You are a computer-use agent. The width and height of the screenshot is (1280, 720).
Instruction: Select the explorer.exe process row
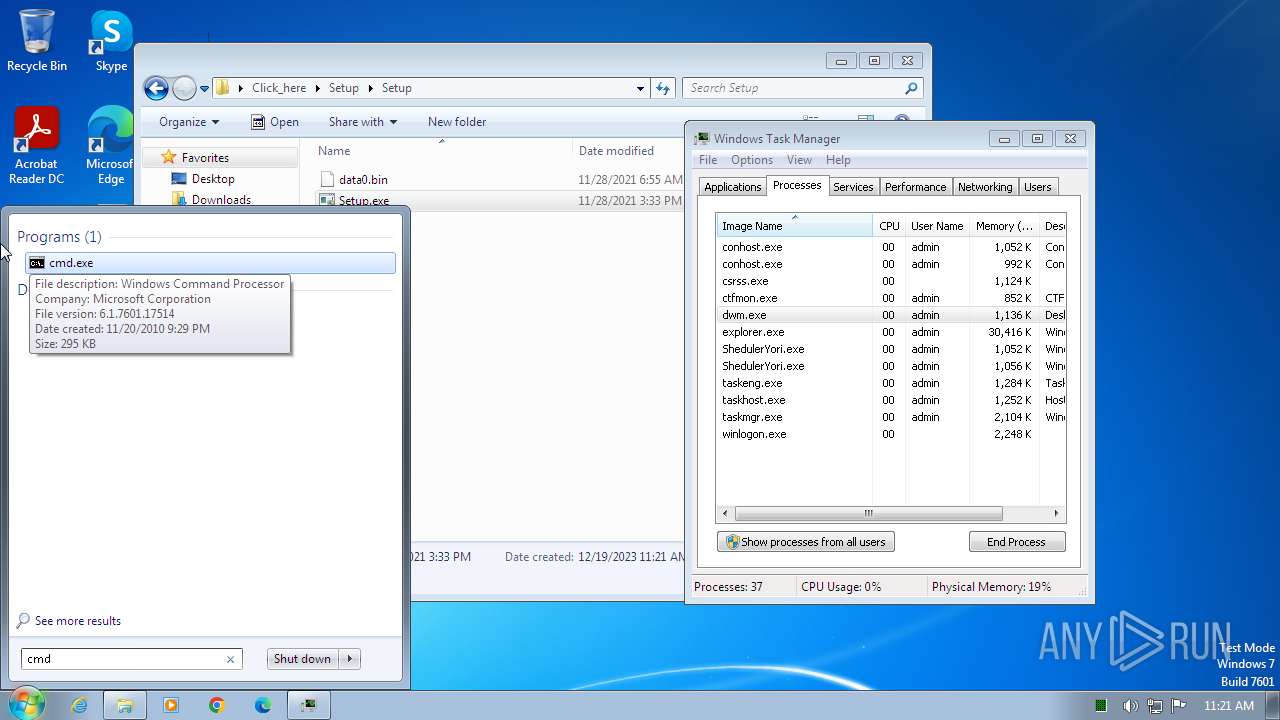891,332
